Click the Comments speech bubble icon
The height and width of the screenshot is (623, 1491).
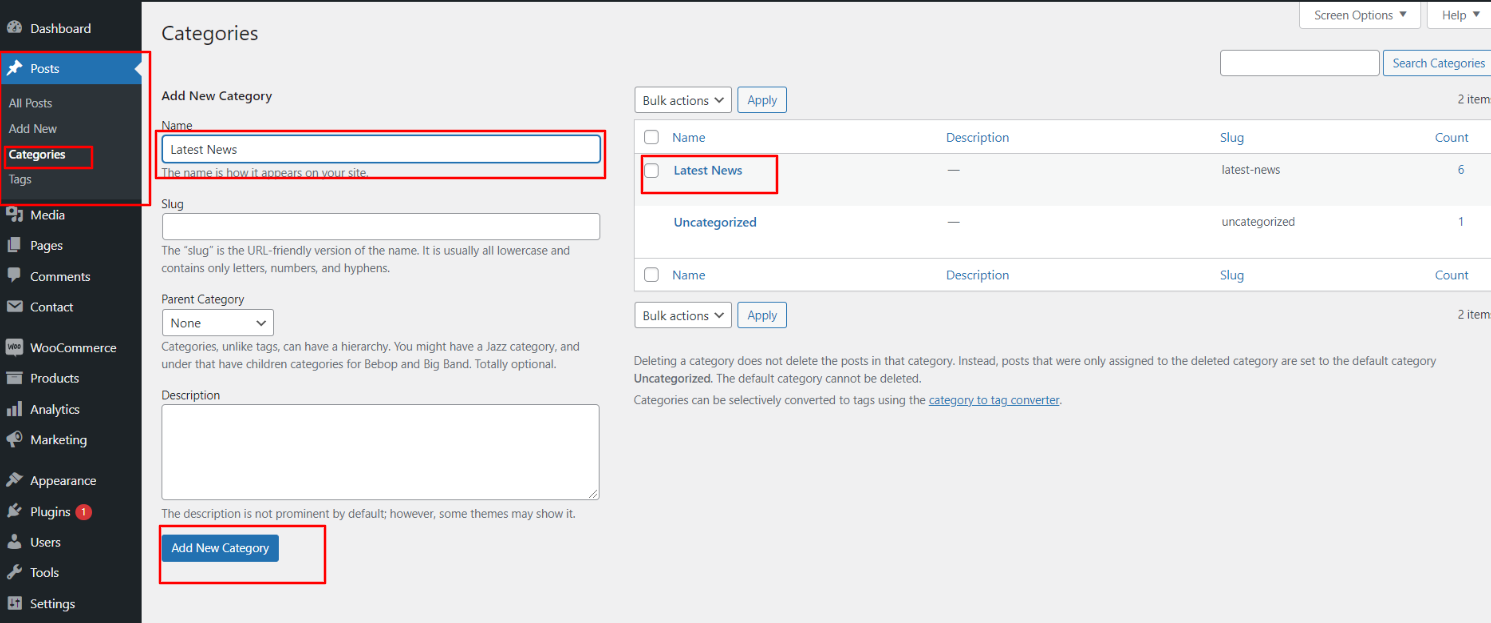click(14, 276)
